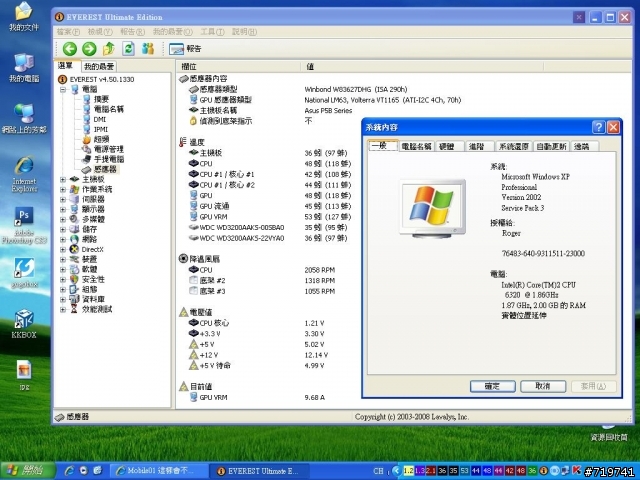Click 取消 in 系統內容 dialog

543,386
